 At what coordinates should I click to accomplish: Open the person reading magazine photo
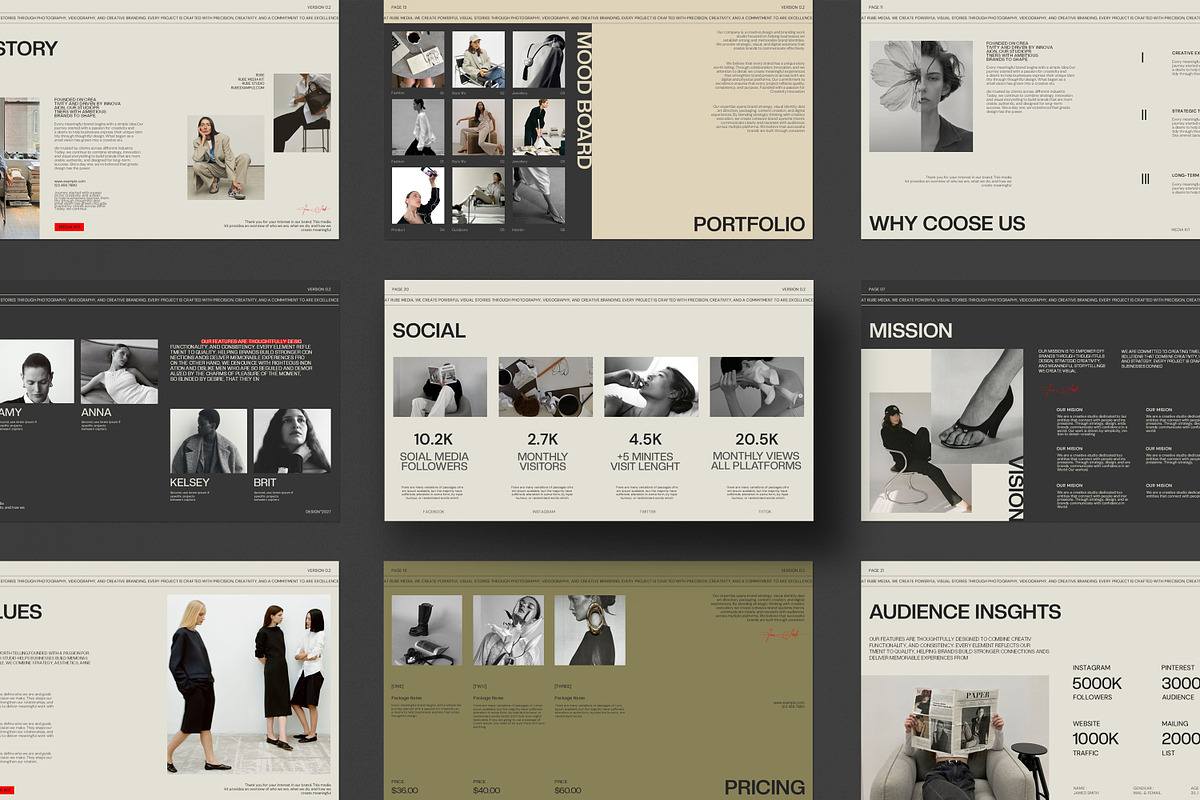(440, 386)
